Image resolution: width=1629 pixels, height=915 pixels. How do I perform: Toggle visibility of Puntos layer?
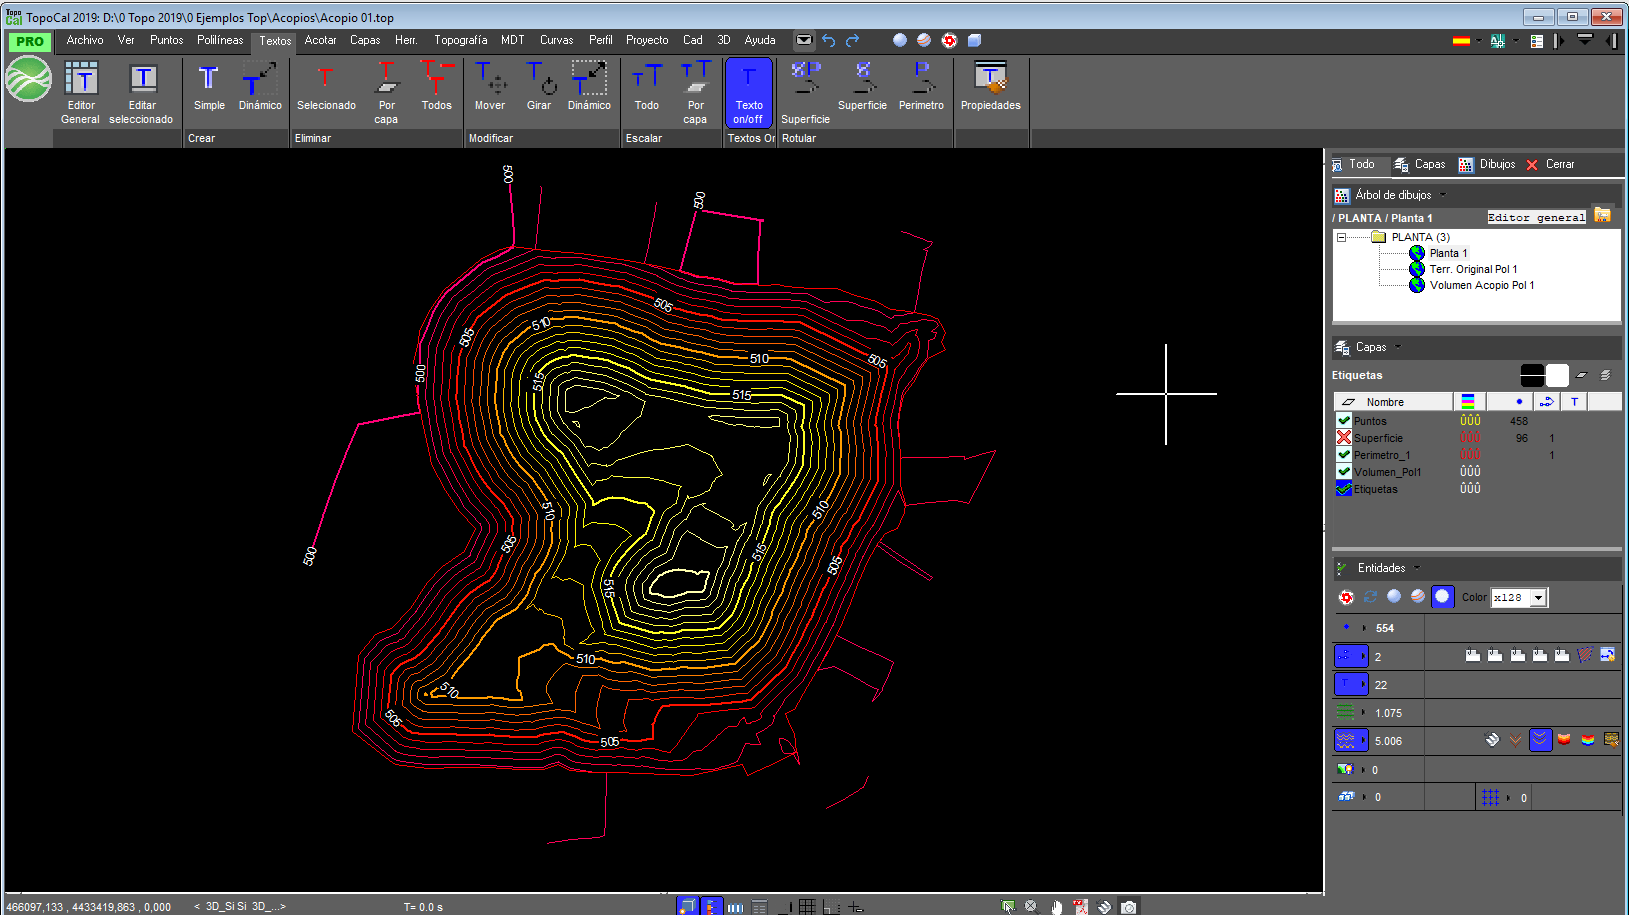click(x=1344, y=421)
